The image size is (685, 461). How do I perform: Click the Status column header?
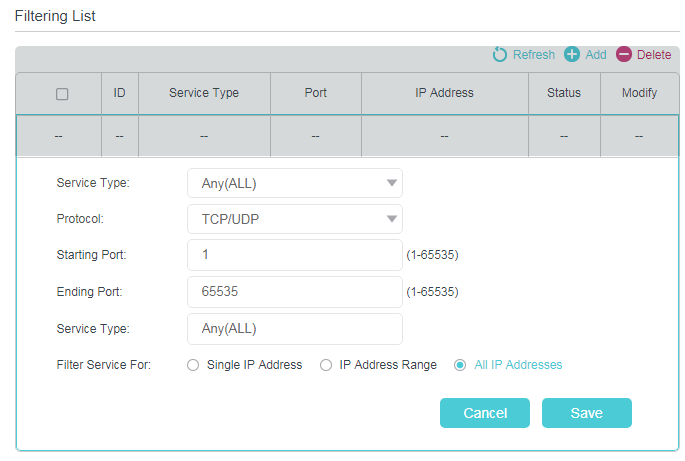coord(564,93)
